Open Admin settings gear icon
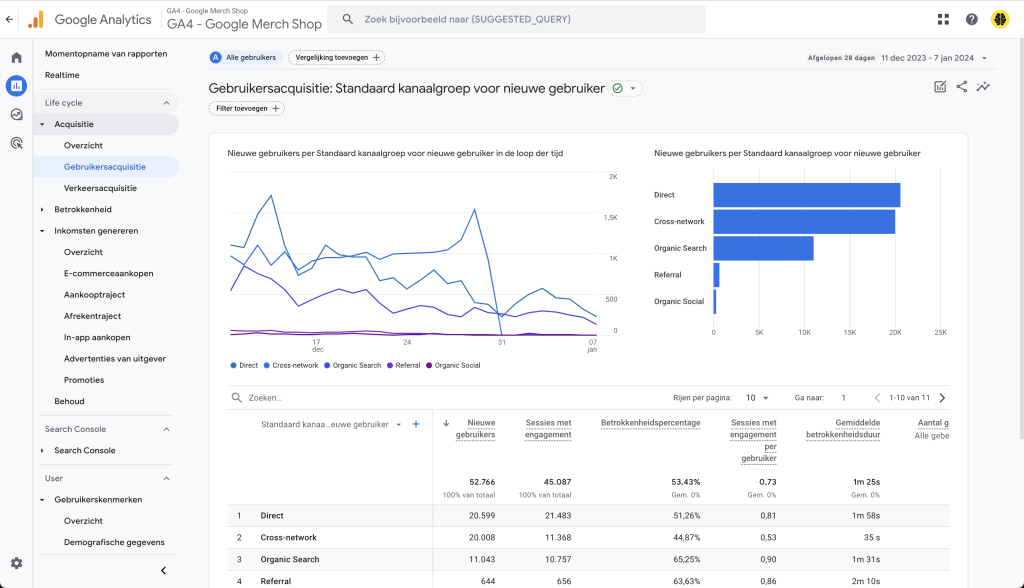 (x=16, y=563)
